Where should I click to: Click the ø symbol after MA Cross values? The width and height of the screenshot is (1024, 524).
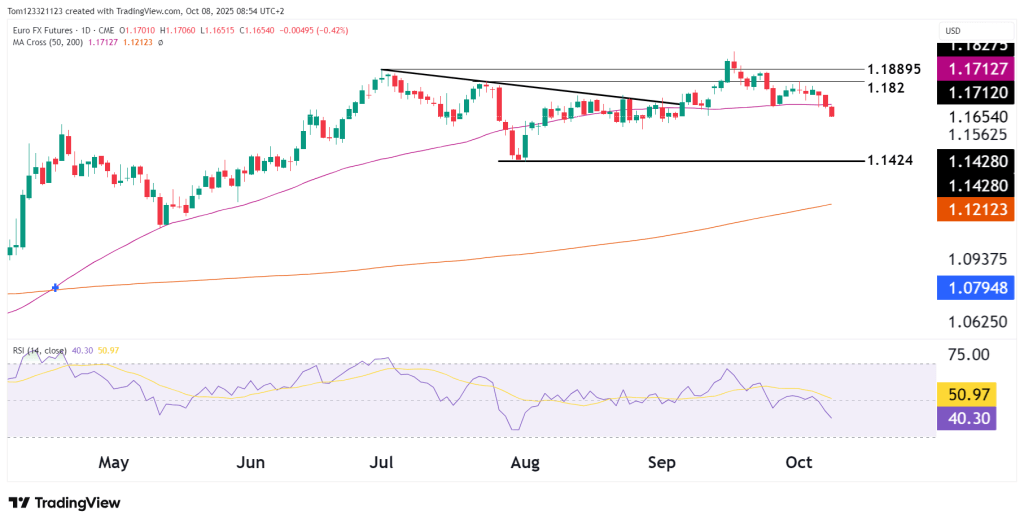pos(160,42)
